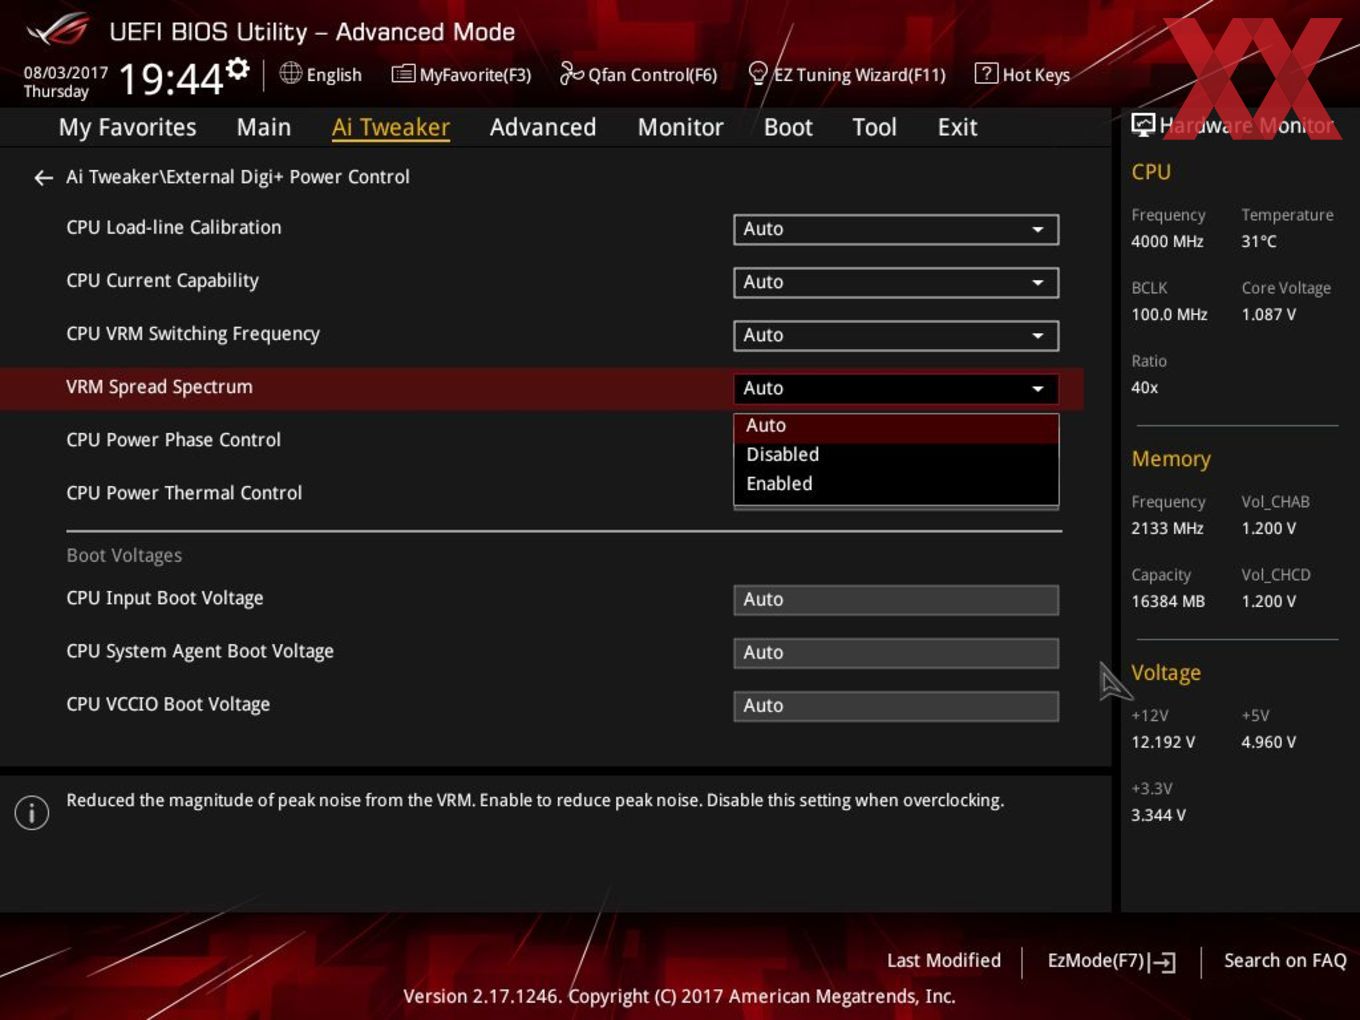Screen dimensions: 1360x1020
Task: Collapse the VRM Spread Spectrum dropdown
Action: pos(896,388)
